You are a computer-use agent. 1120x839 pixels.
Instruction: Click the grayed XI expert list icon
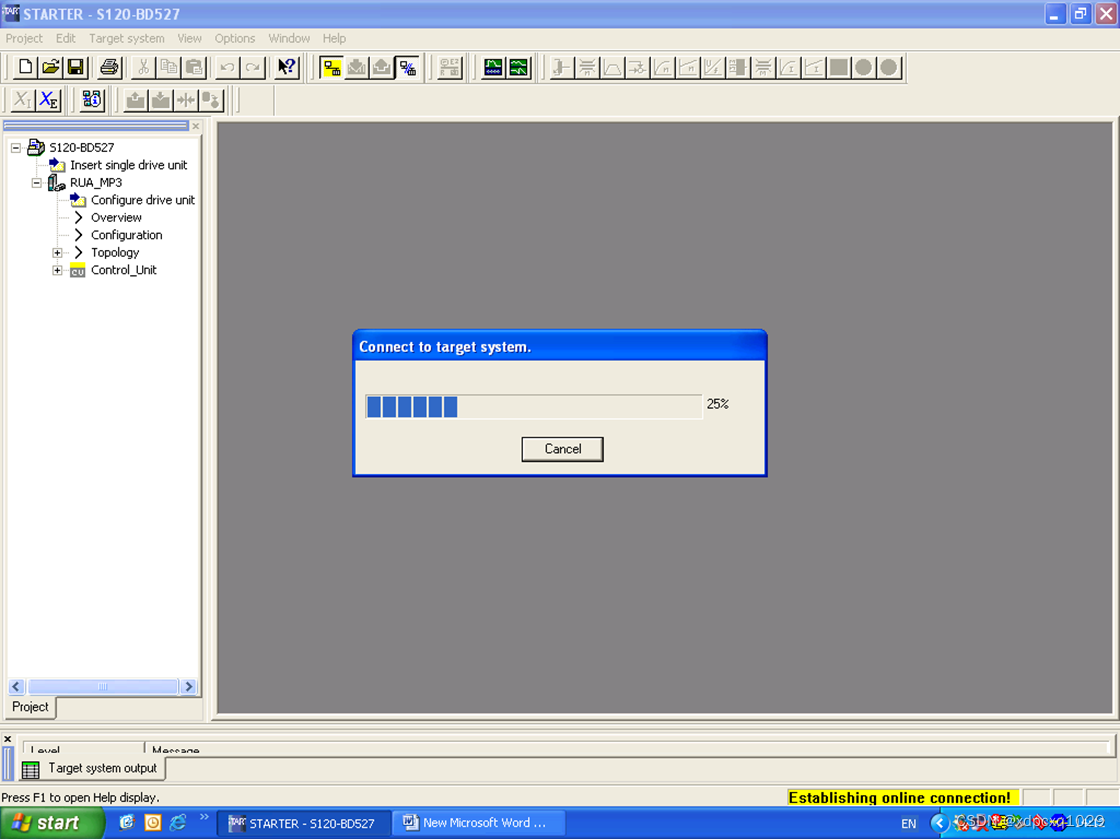click(22, 99)
